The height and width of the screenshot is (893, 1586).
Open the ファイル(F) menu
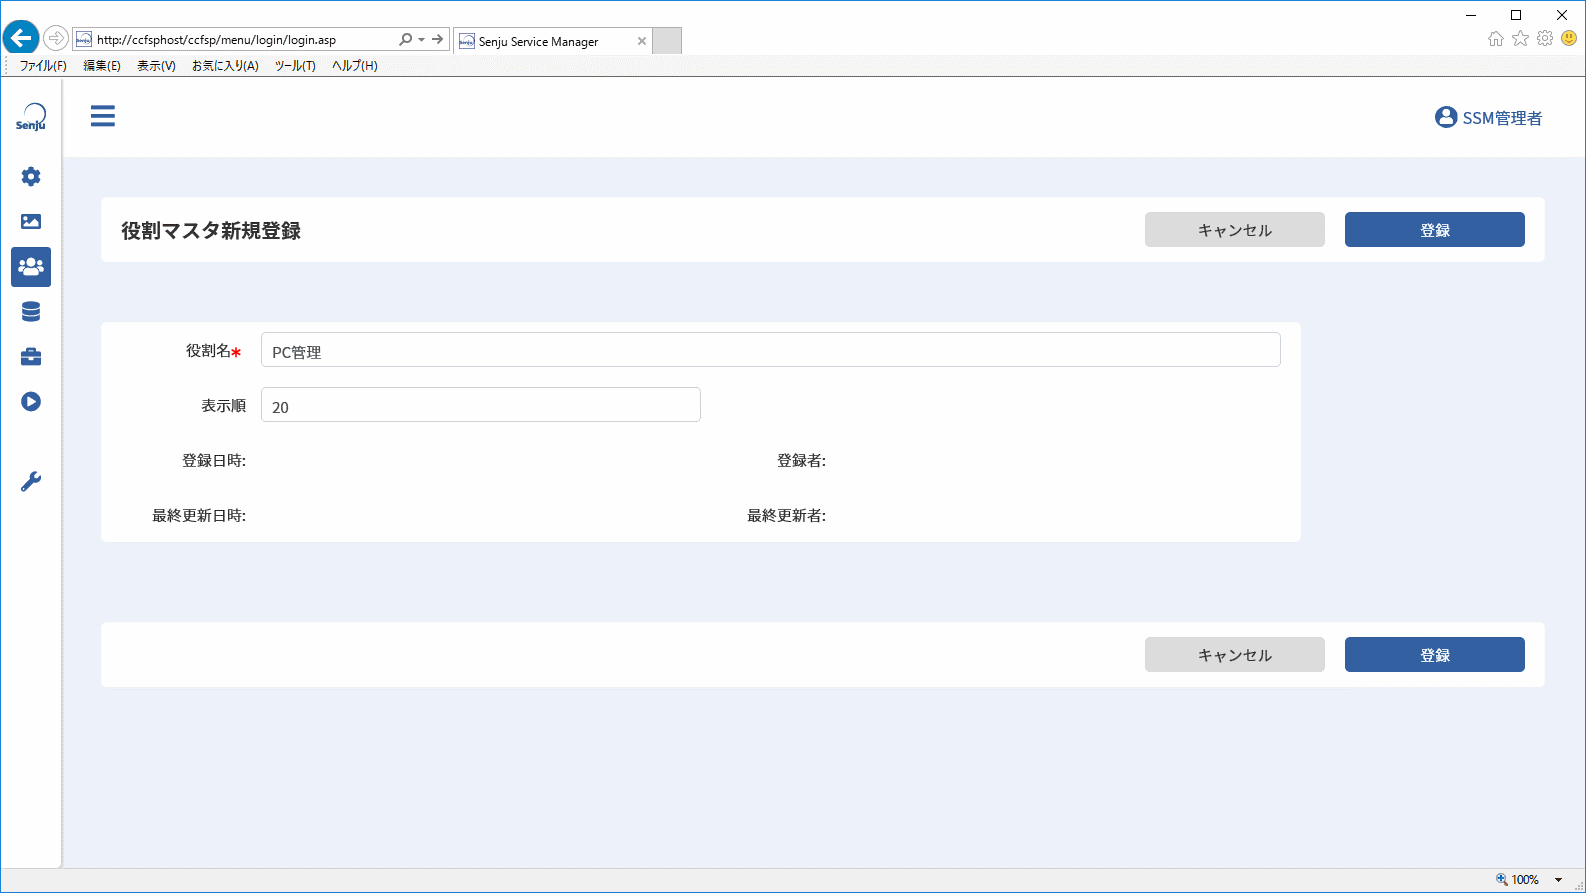click(x=43, y=66)
